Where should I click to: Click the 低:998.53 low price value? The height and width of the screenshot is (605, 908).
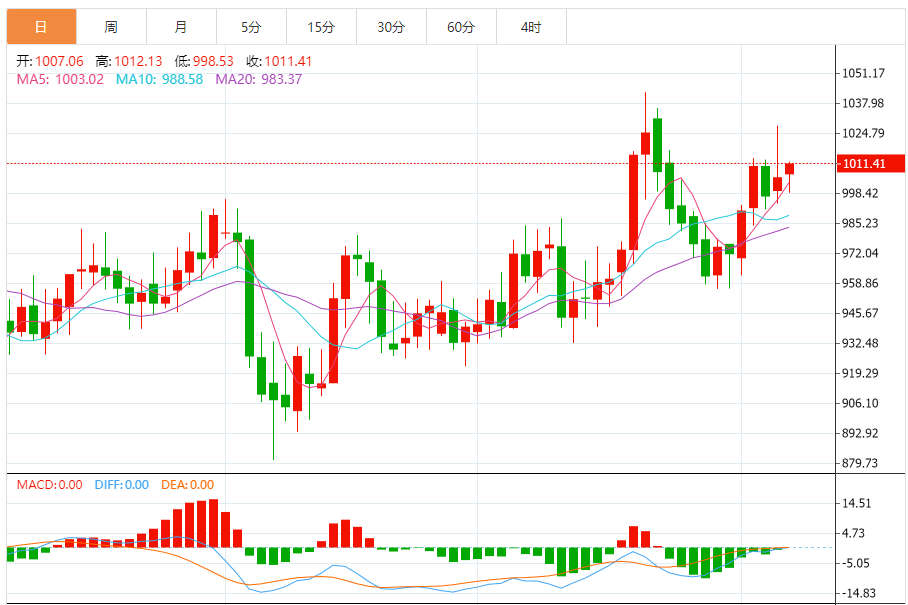pyautogui.click(x=204, y=61)
